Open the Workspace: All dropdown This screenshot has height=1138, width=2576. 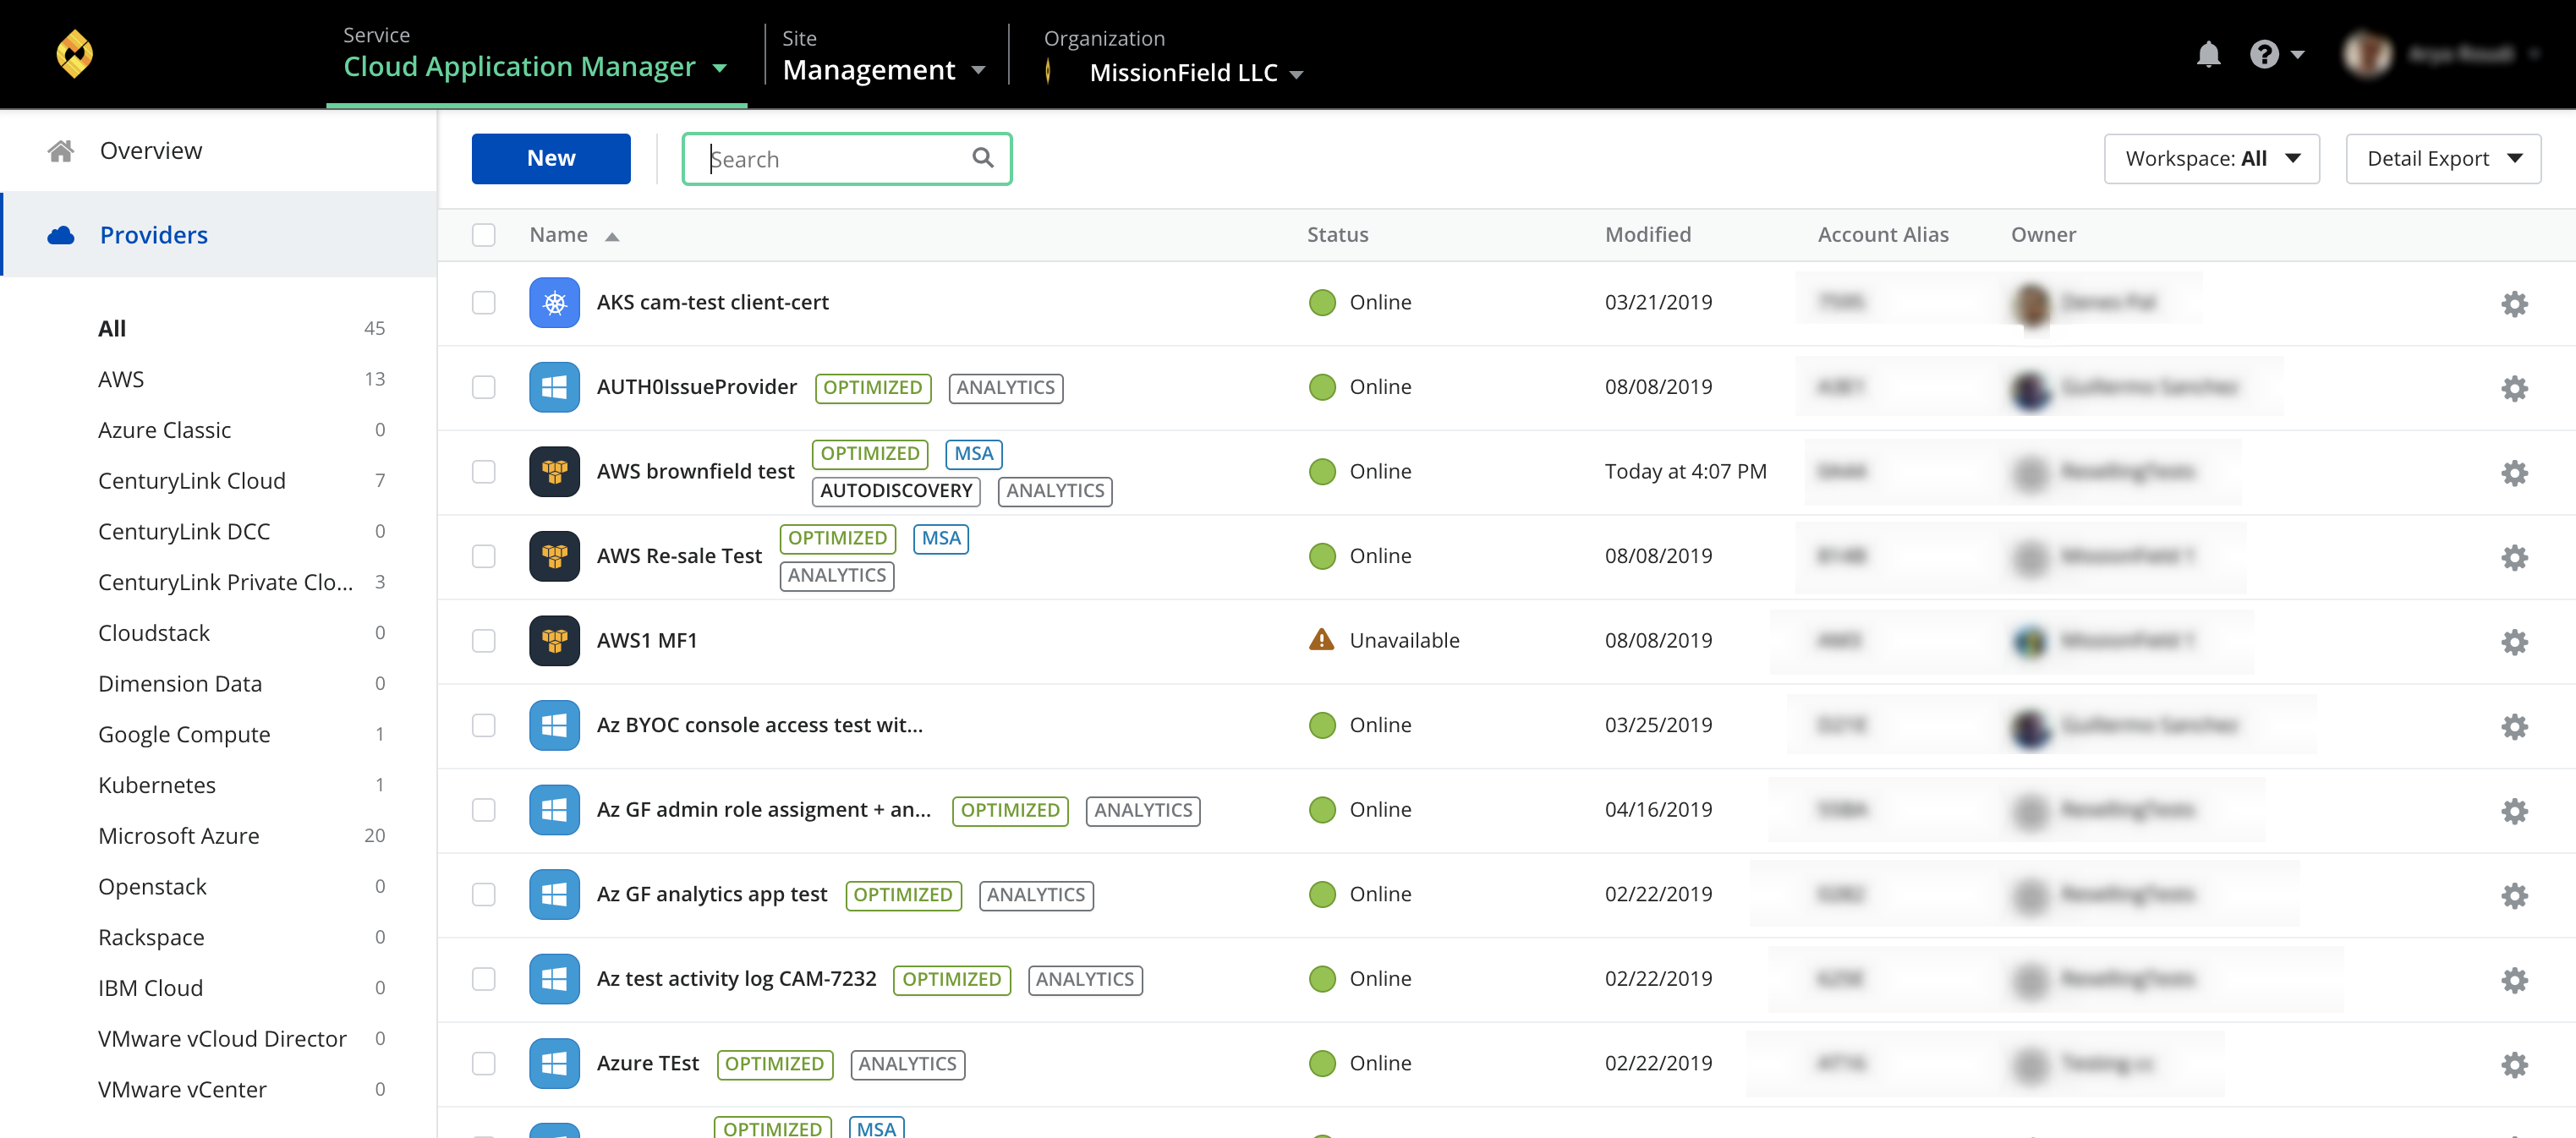point(2211,158)
